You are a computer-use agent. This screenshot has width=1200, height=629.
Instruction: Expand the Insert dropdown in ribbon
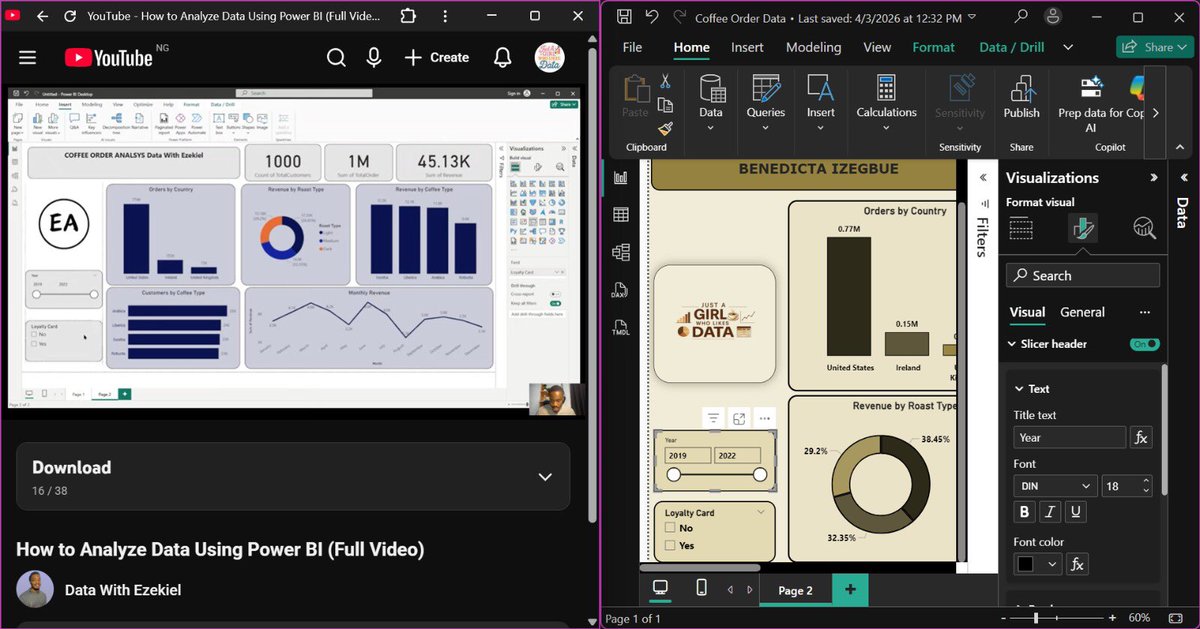tap(821, 128)
